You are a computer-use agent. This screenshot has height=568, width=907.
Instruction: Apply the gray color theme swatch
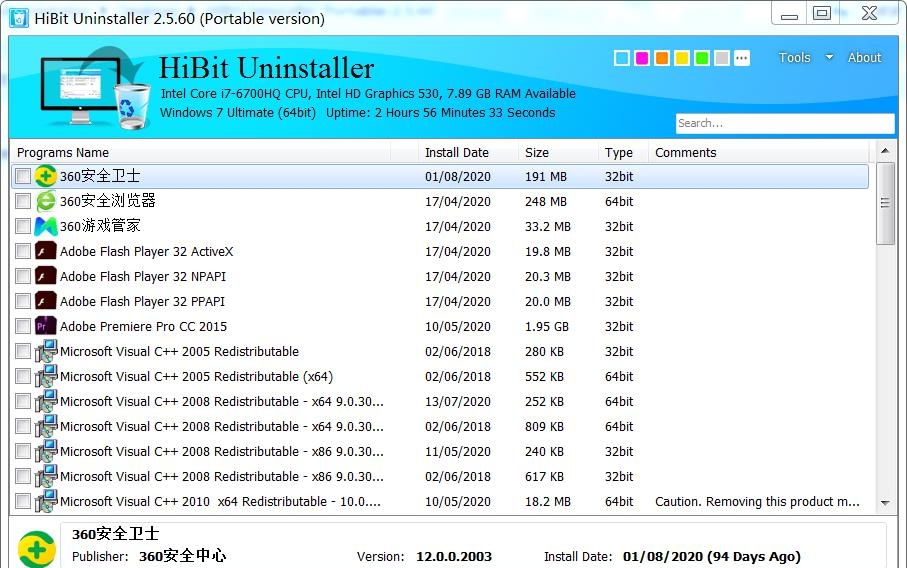click(x=722, y=58)
